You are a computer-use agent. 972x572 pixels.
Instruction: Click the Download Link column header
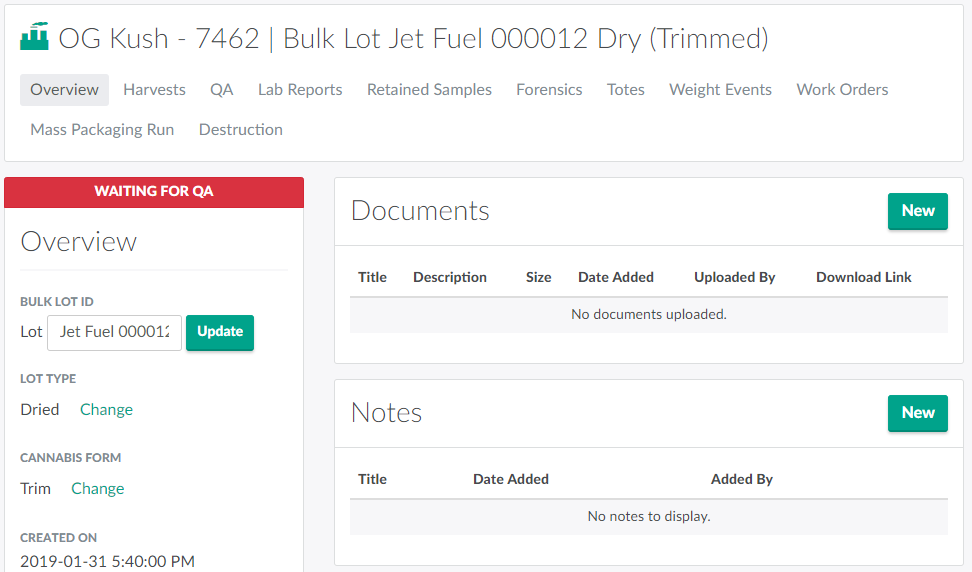tap(863, 277)
